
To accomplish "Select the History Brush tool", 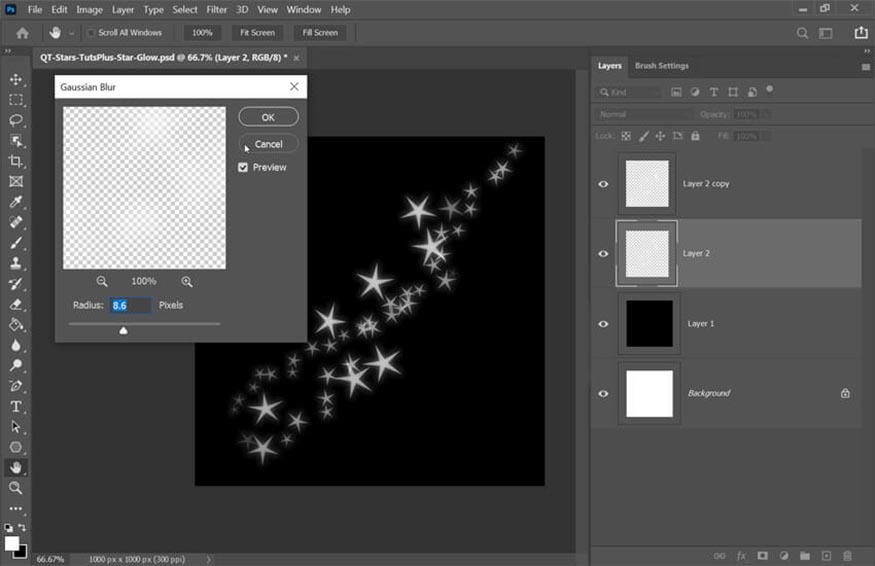I will coord(16,284).
